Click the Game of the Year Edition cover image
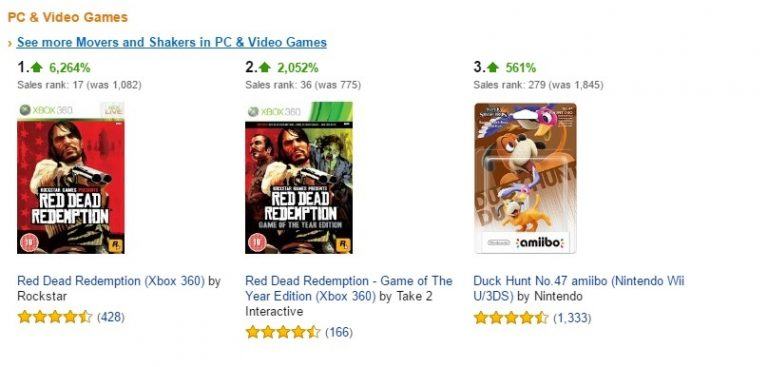768x367 pixels. (299, 178)
